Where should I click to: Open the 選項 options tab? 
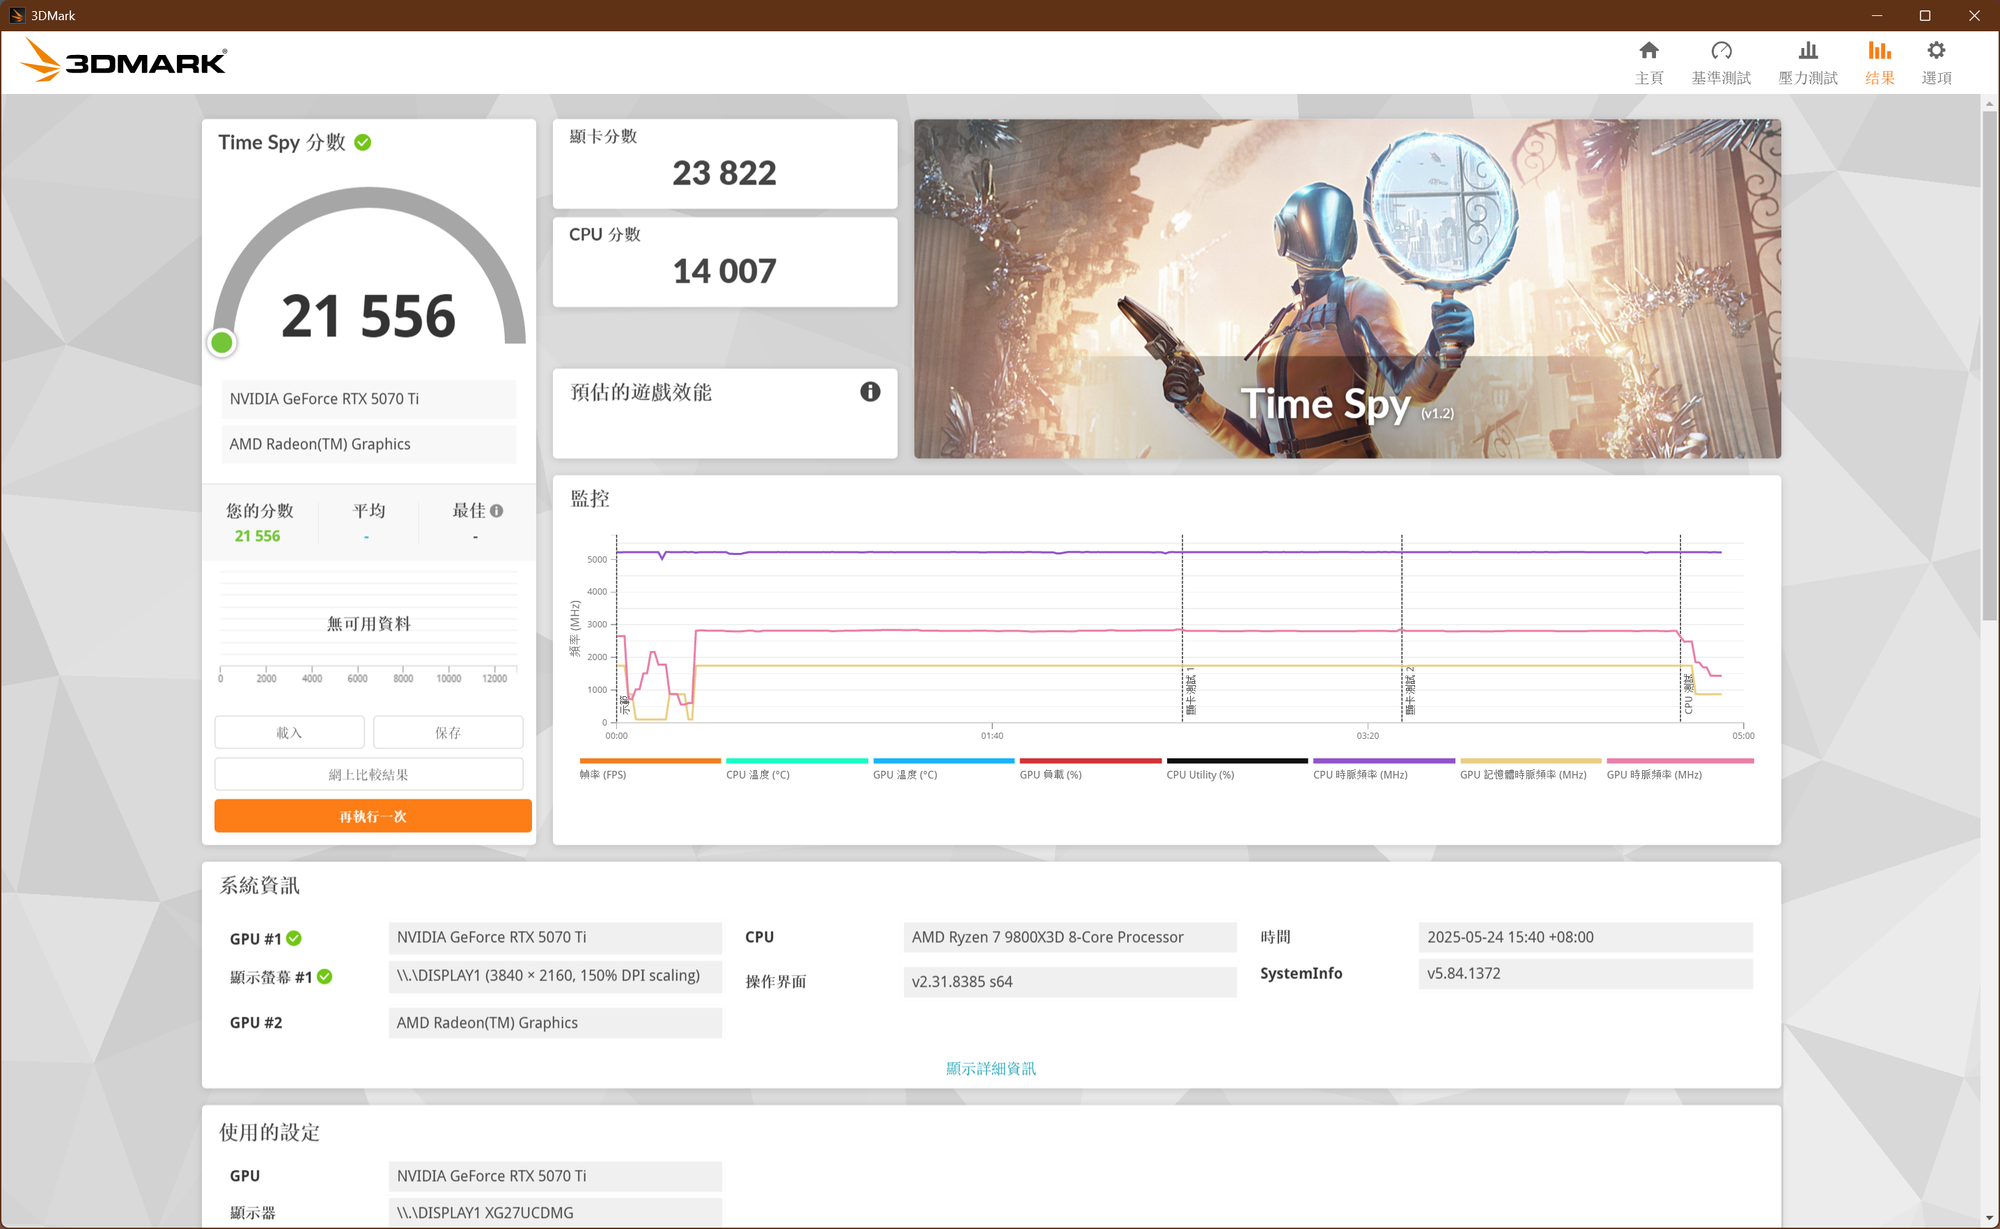[1937, 63]
